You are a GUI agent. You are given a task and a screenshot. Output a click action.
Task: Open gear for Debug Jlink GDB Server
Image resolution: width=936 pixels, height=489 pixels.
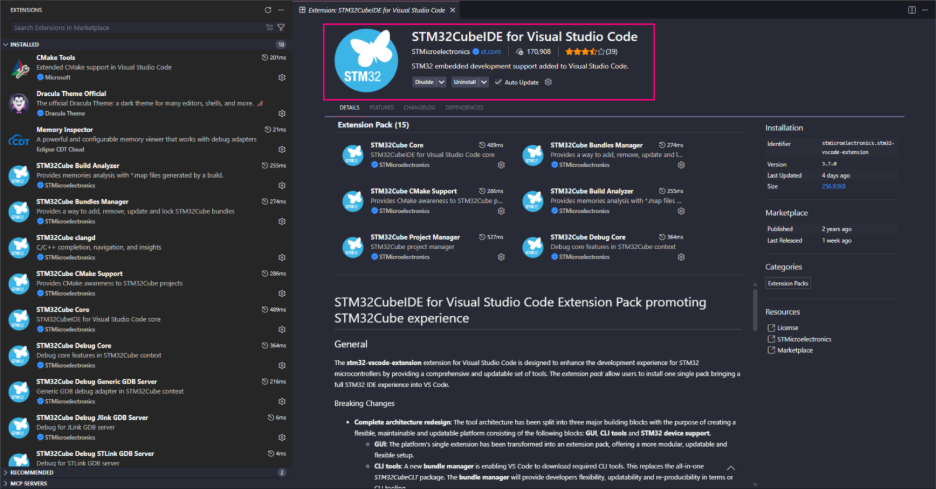pyautogui.click(x=282, y=438)
